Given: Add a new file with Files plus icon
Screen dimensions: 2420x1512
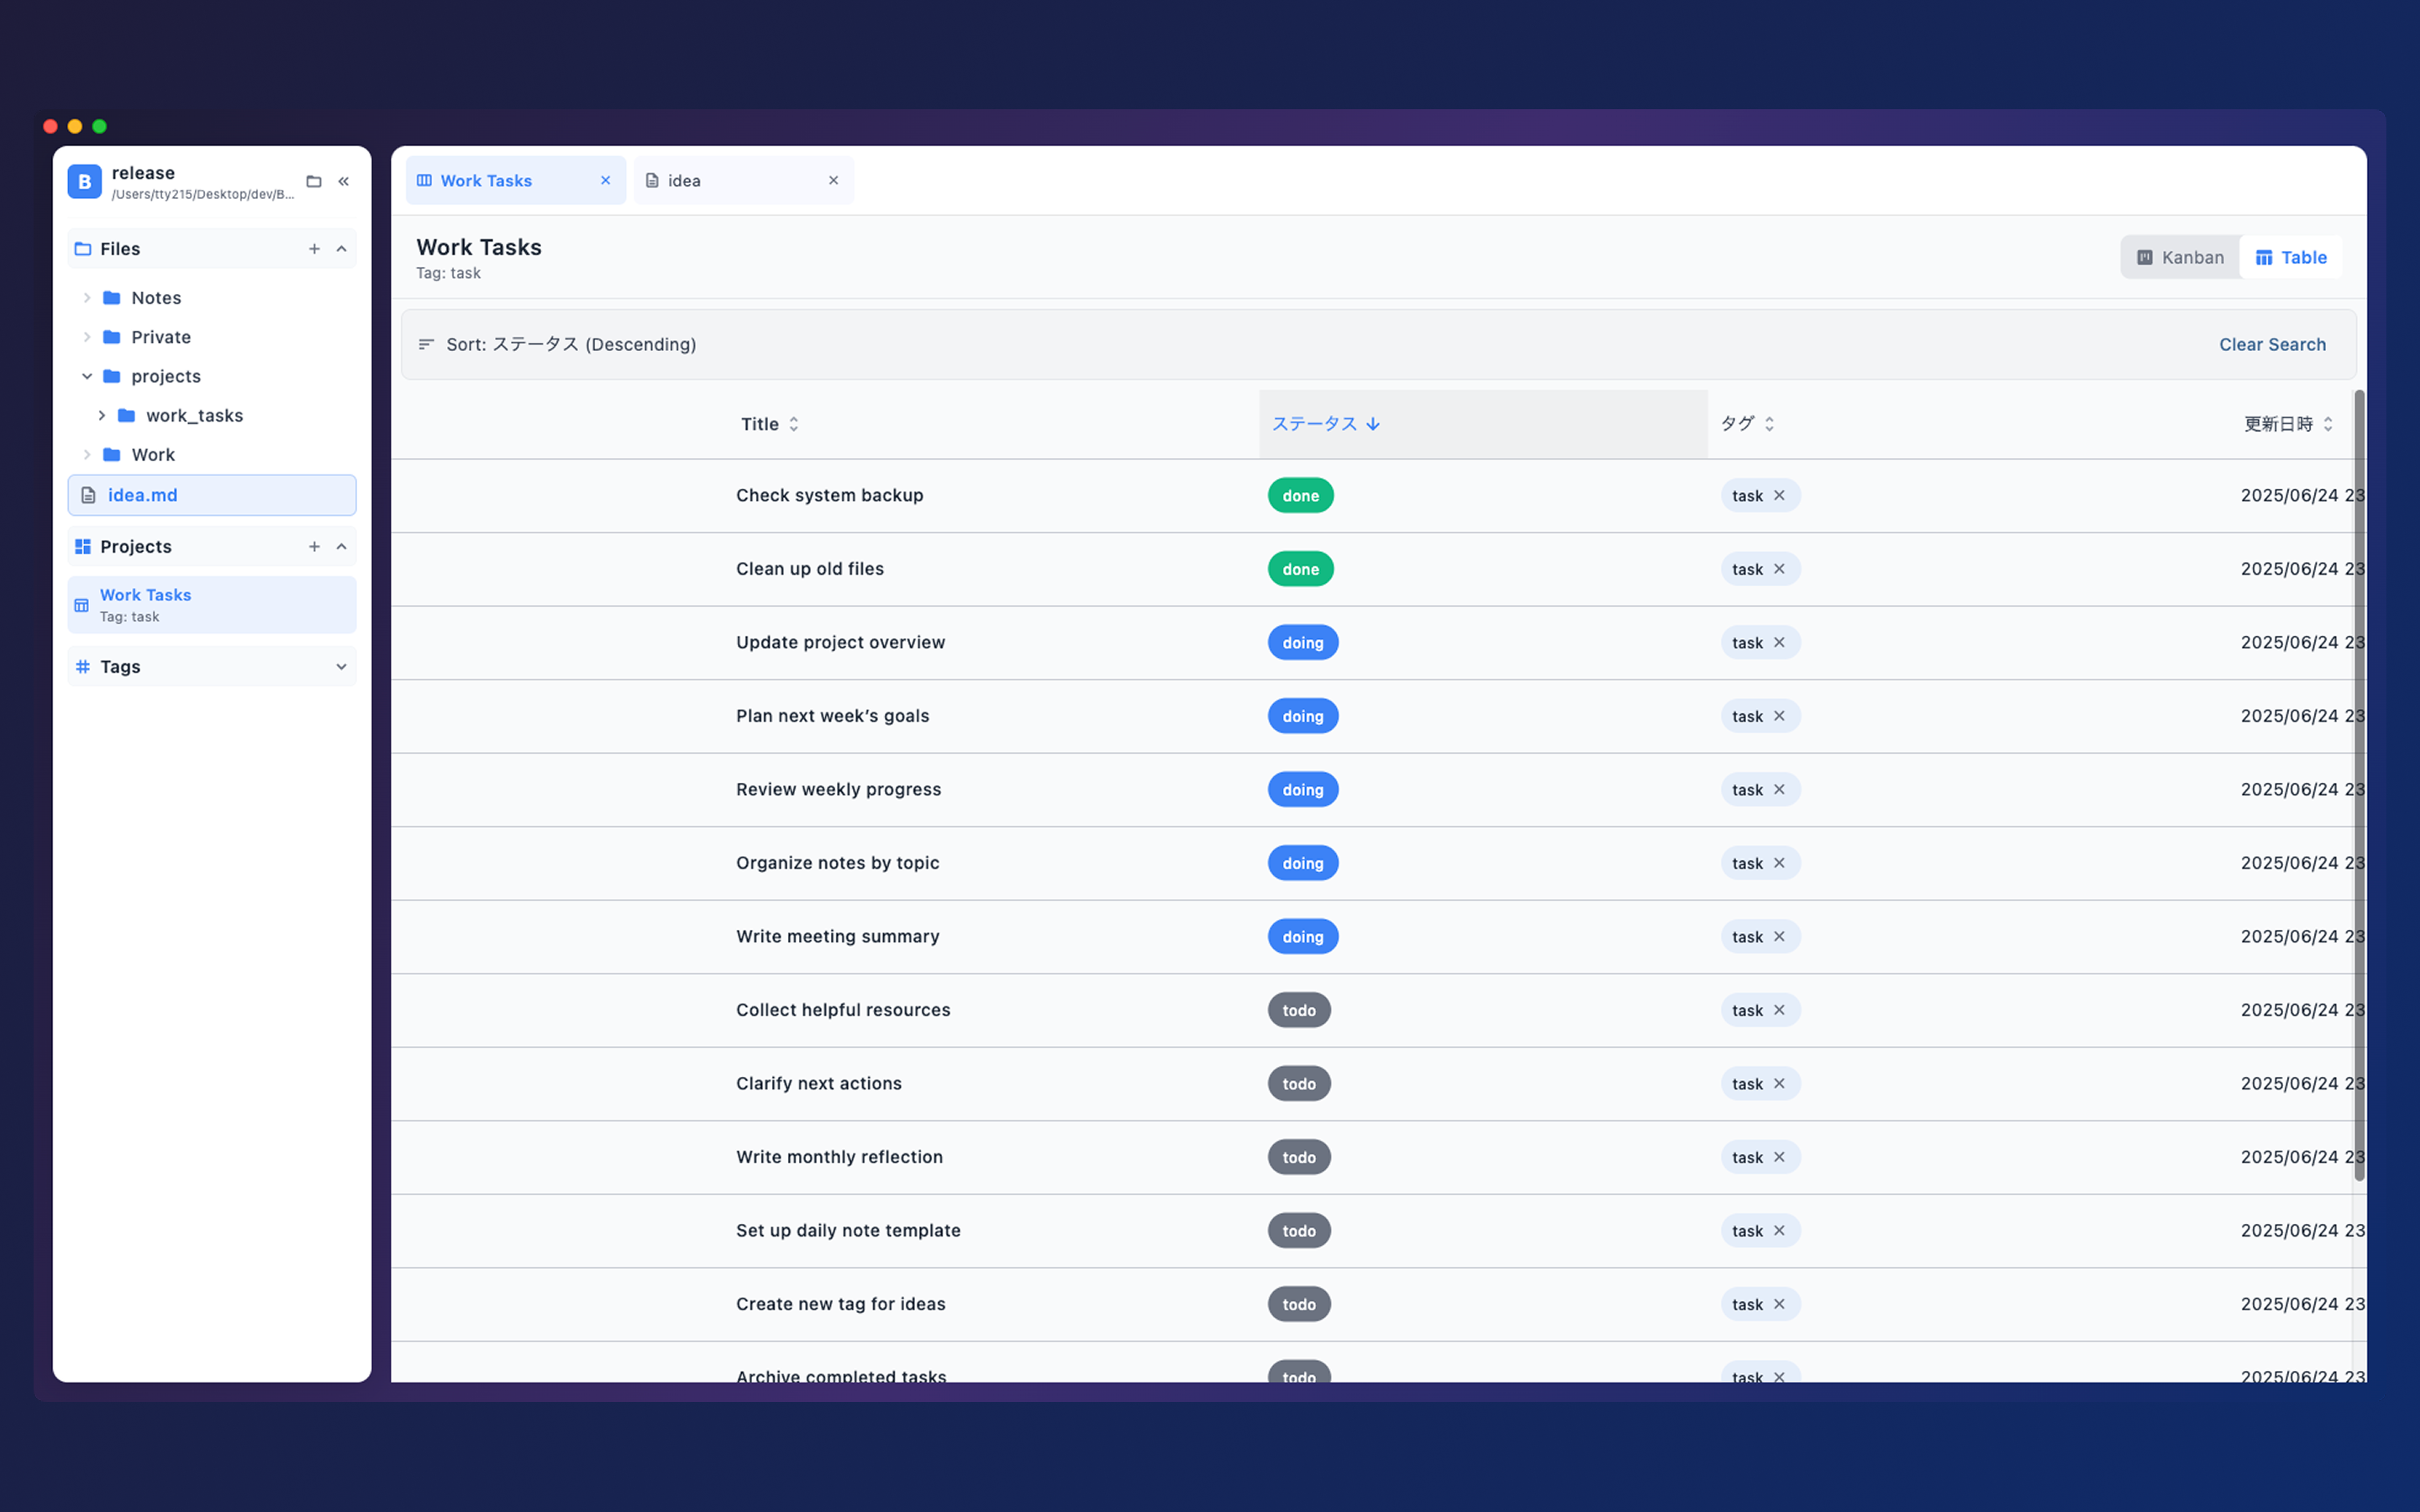Looking at the screenshot, I should point(314,249).
